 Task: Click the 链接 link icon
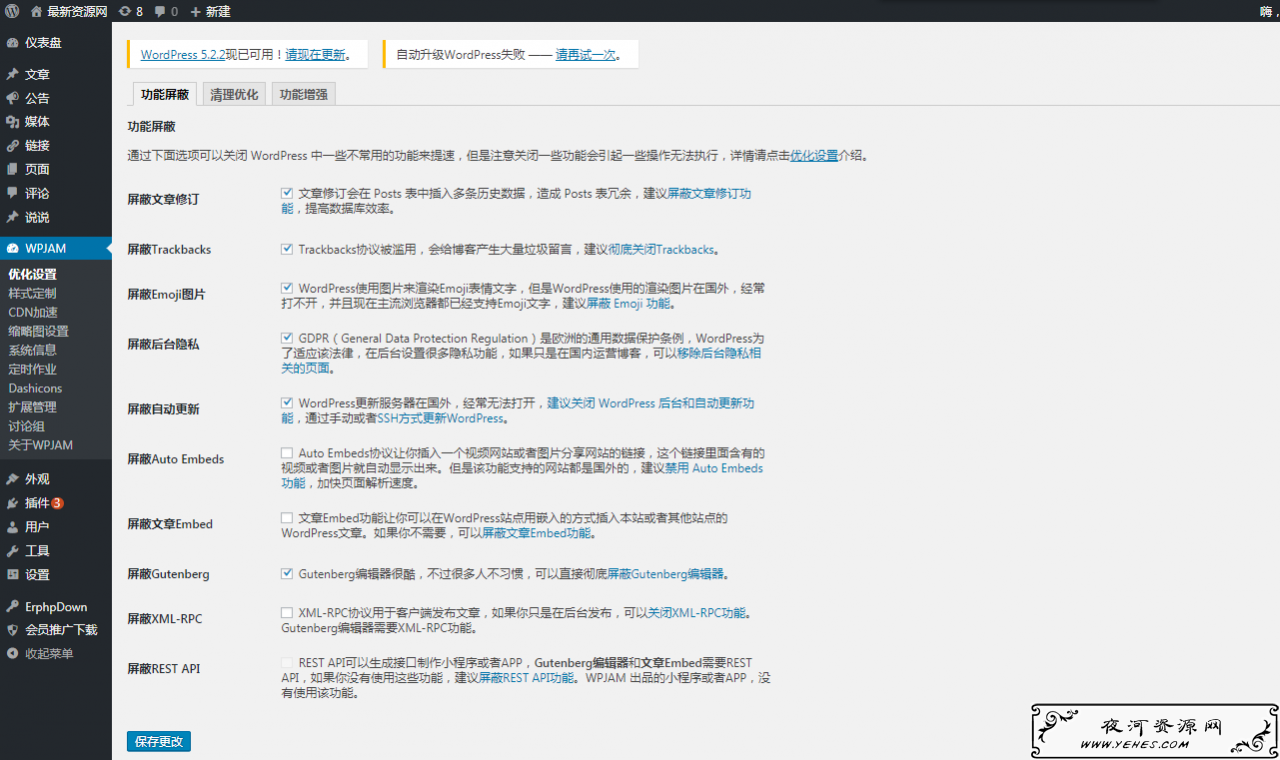click(12, 145)
